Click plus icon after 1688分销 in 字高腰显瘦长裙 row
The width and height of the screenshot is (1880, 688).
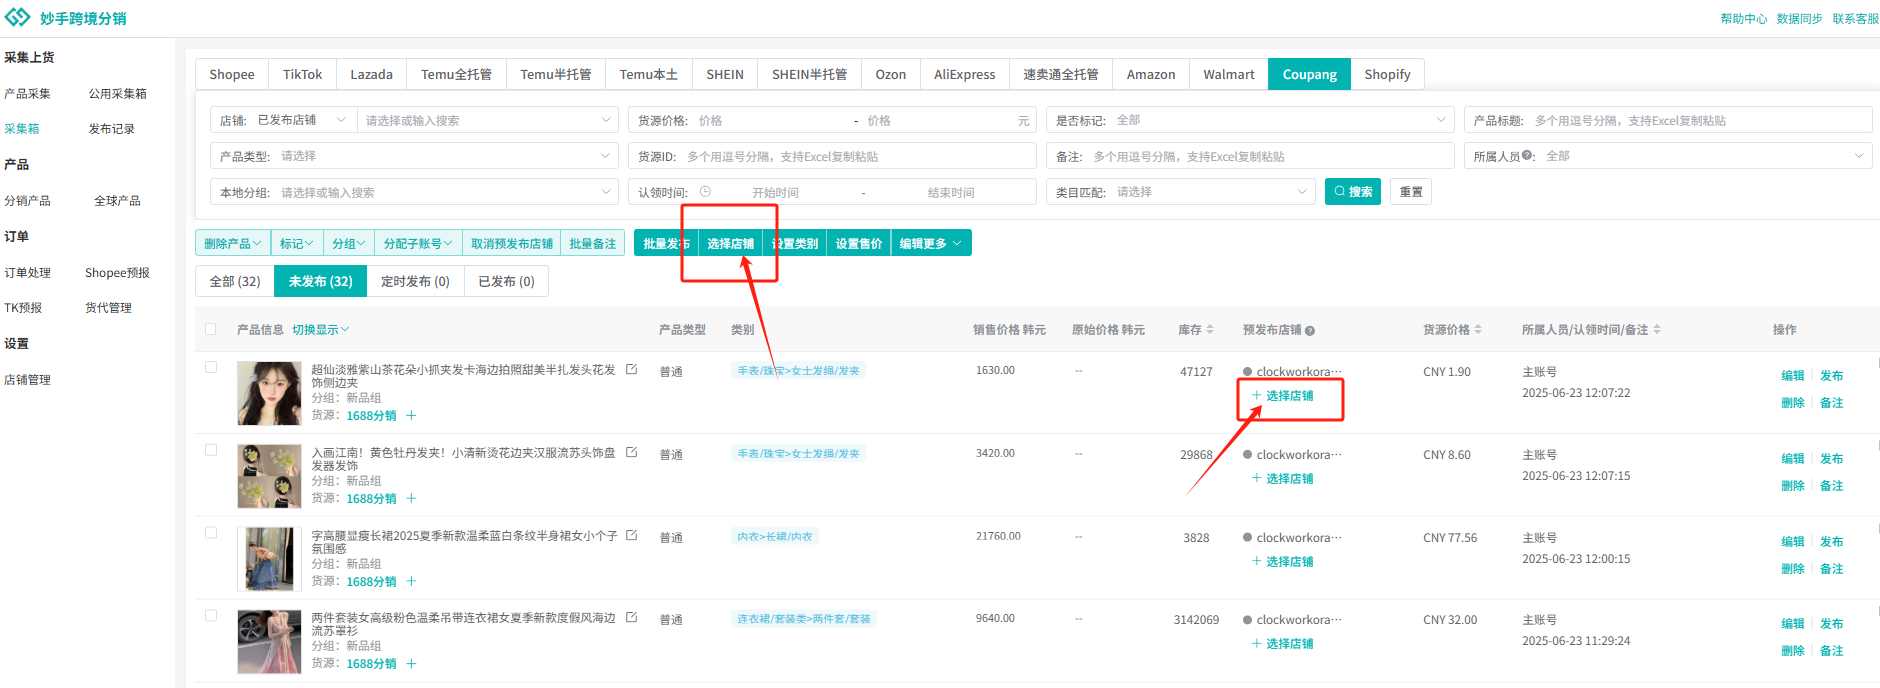(411, 581)
